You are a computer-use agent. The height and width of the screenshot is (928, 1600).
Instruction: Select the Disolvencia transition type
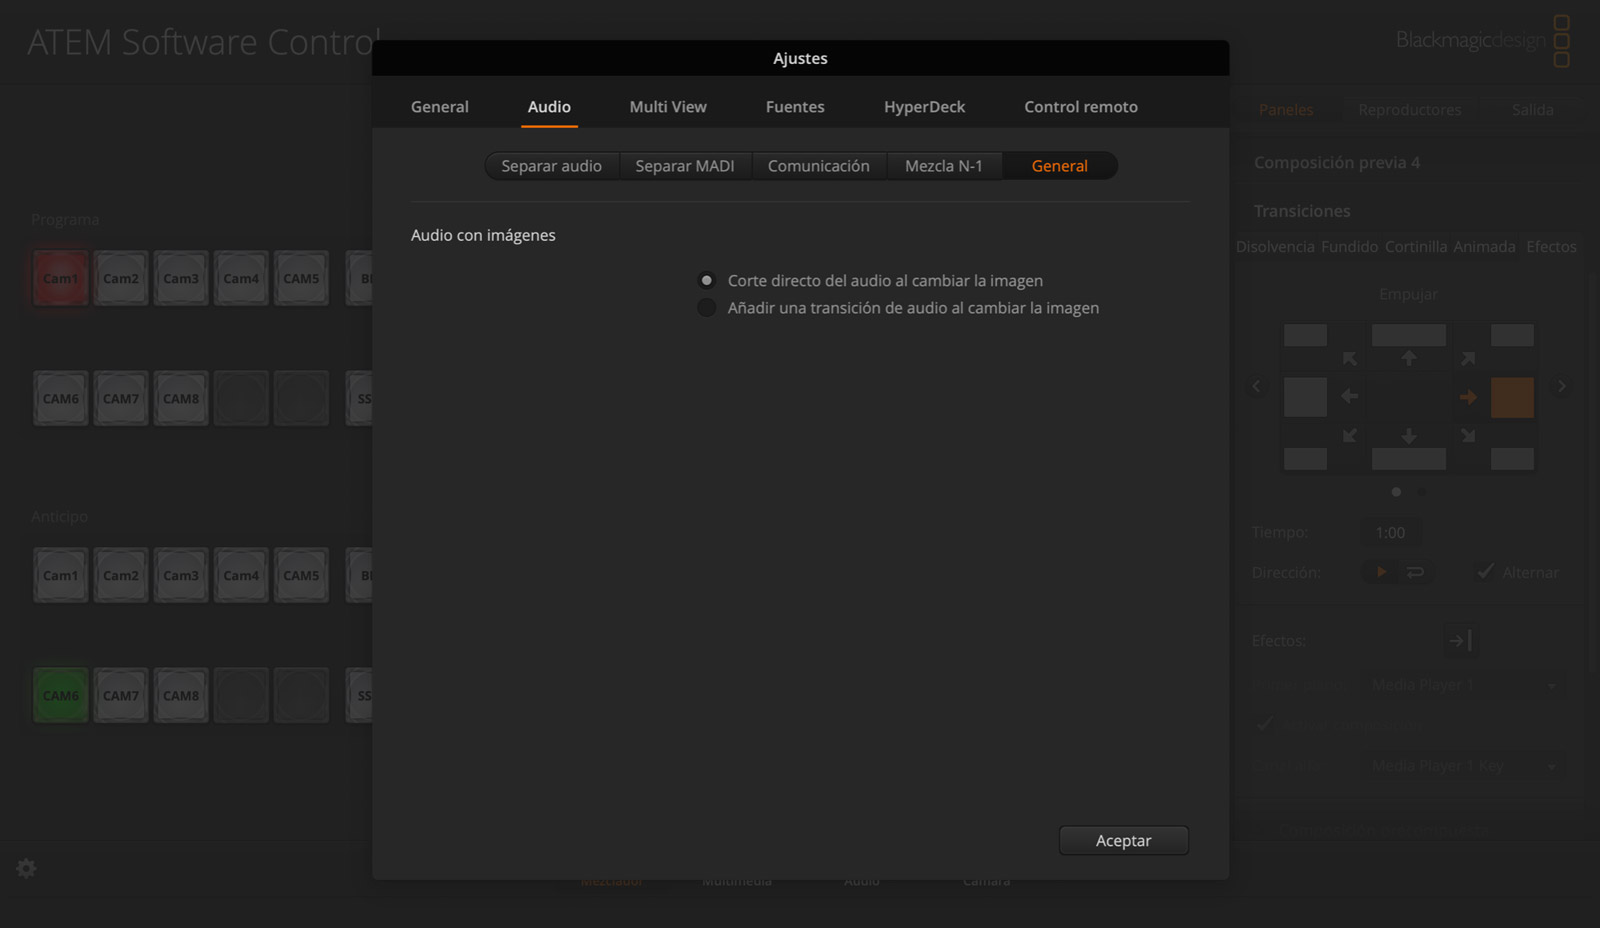pyautogui.click(x=1275, y=247)
